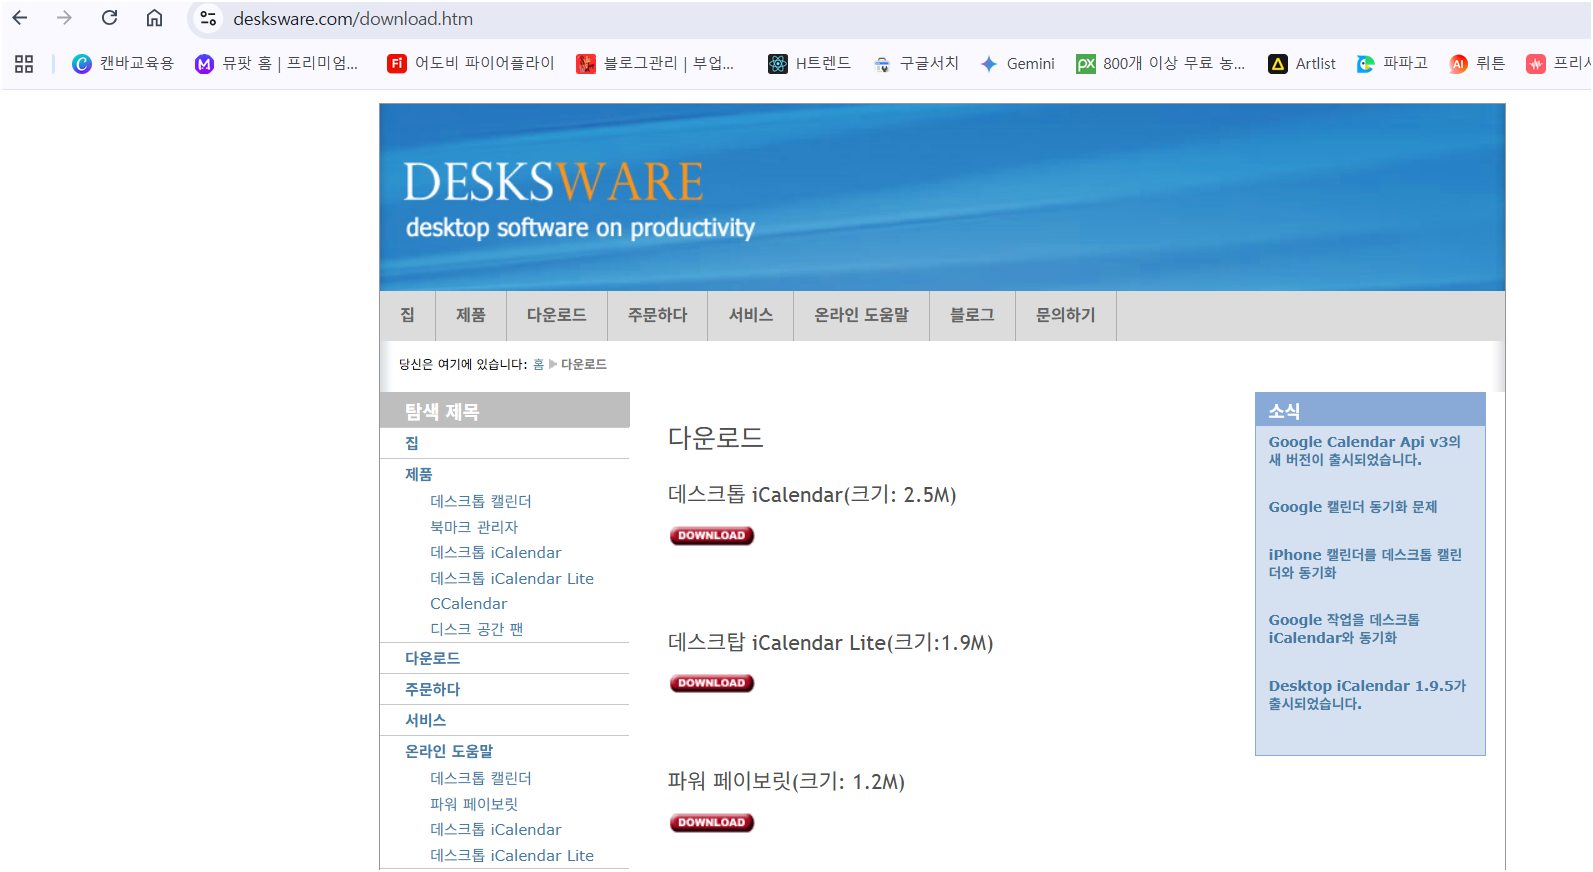The height and width of the screenshot is (872, 1593).
Task: Select the 주문하다 navigation tab
Action: [657, 315]
